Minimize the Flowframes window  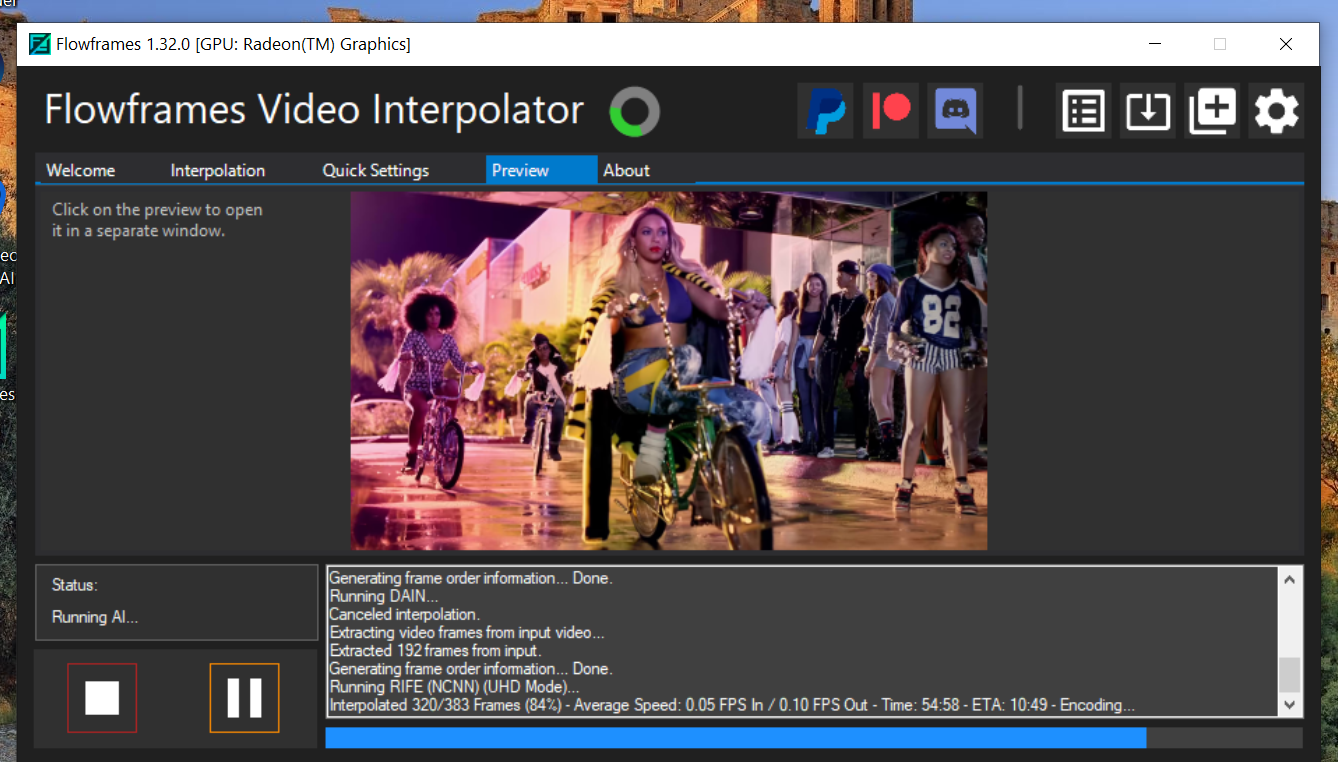(1155, 44)
